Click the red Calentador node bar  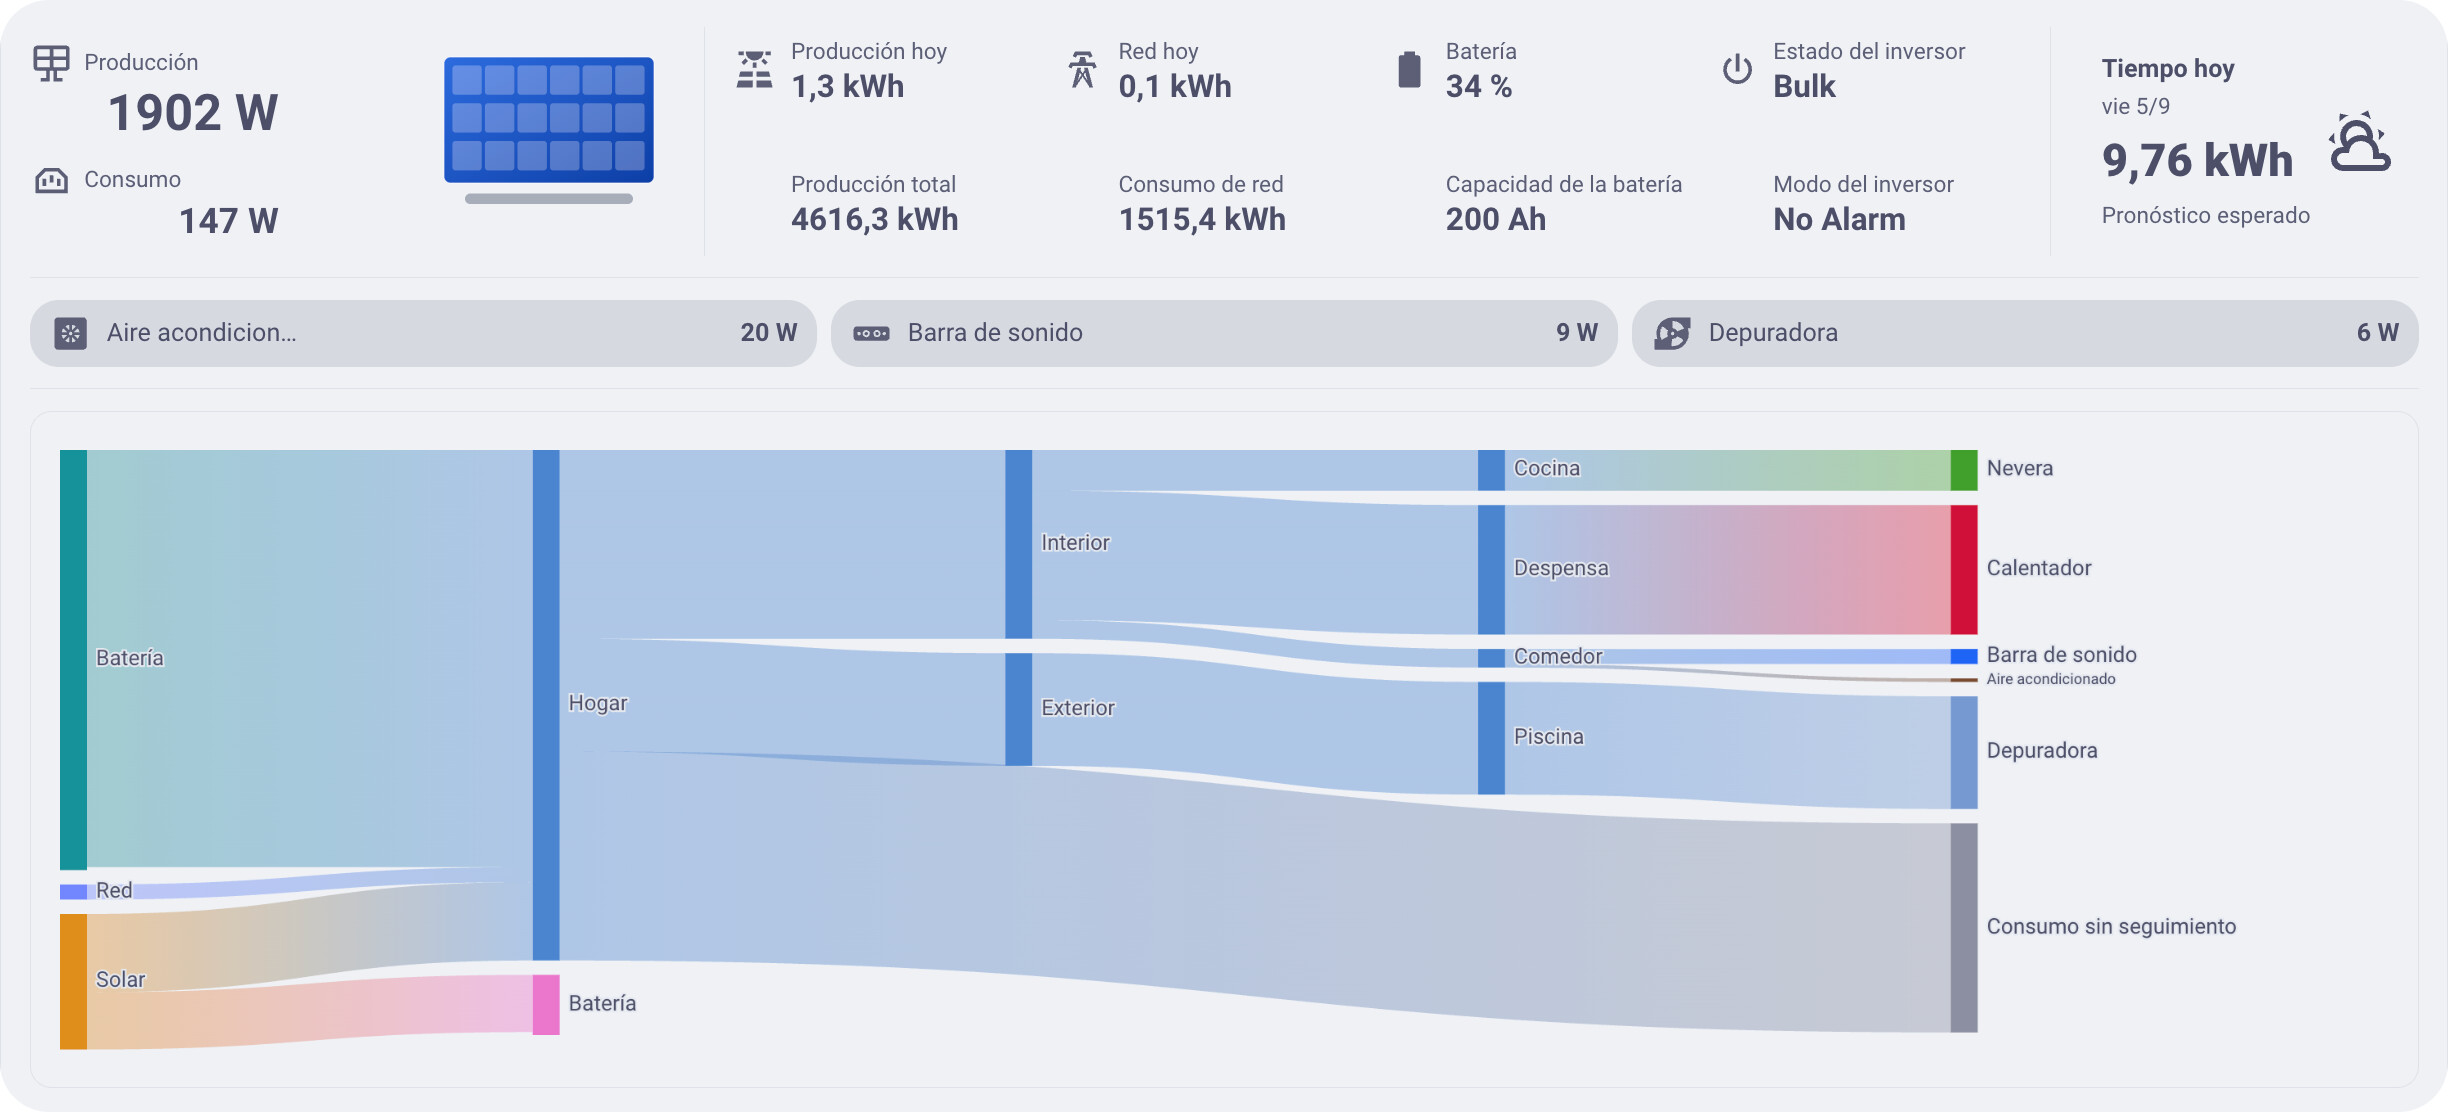1963,569
